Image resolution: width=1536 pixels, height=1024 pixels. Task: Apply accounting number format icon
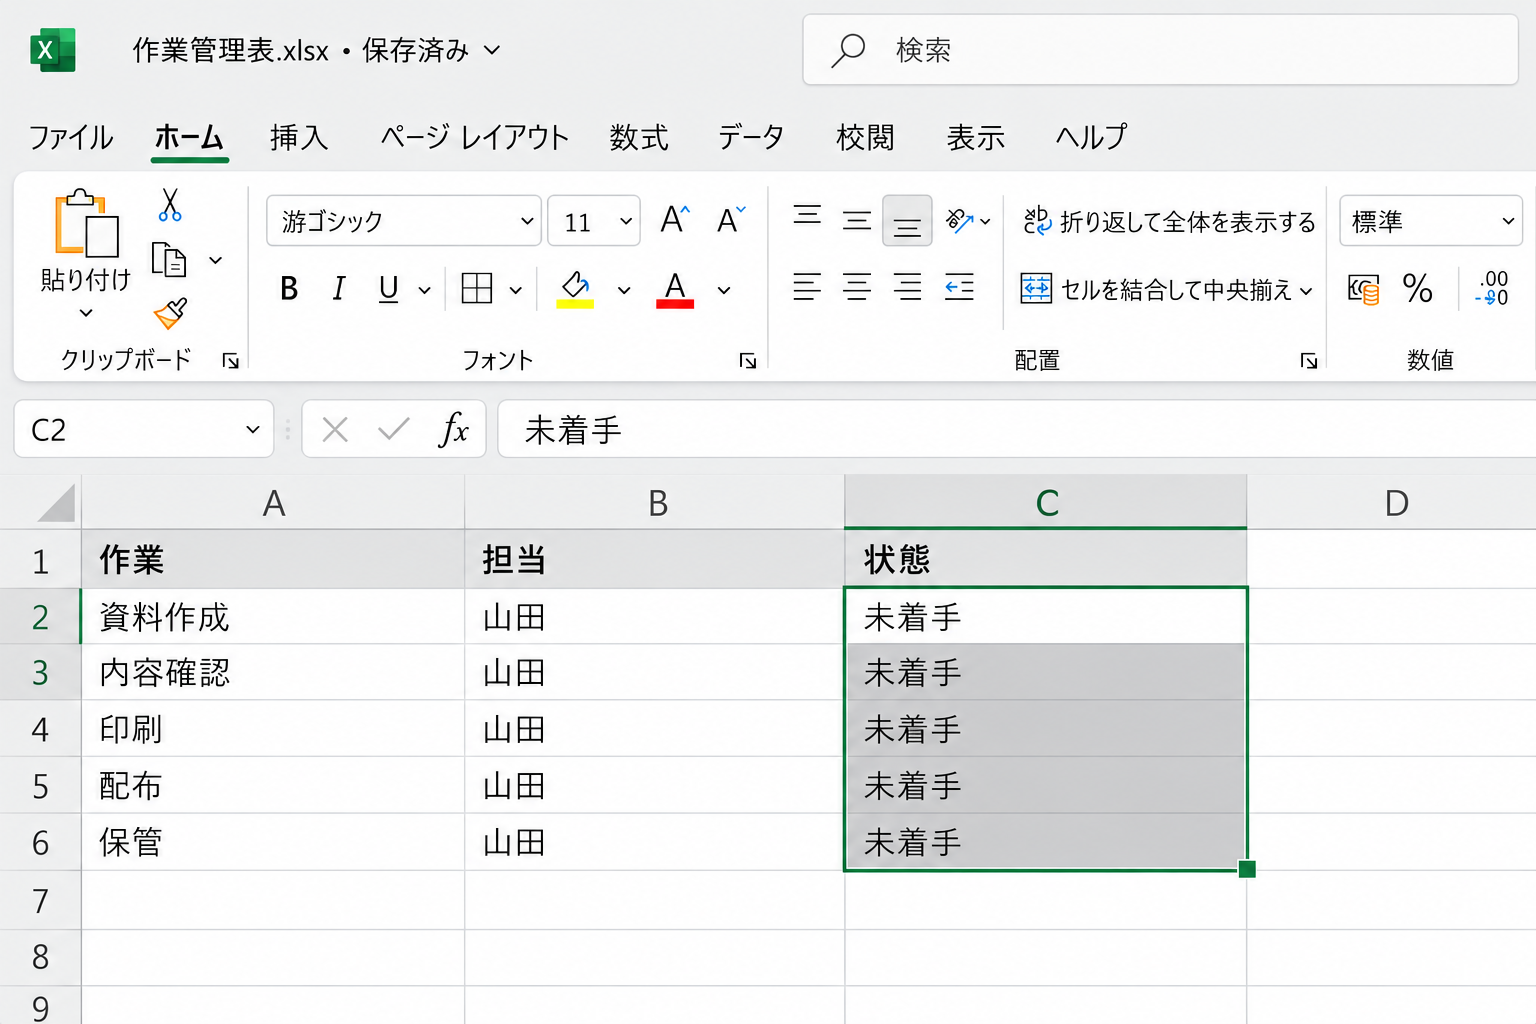pos(1363,289)
